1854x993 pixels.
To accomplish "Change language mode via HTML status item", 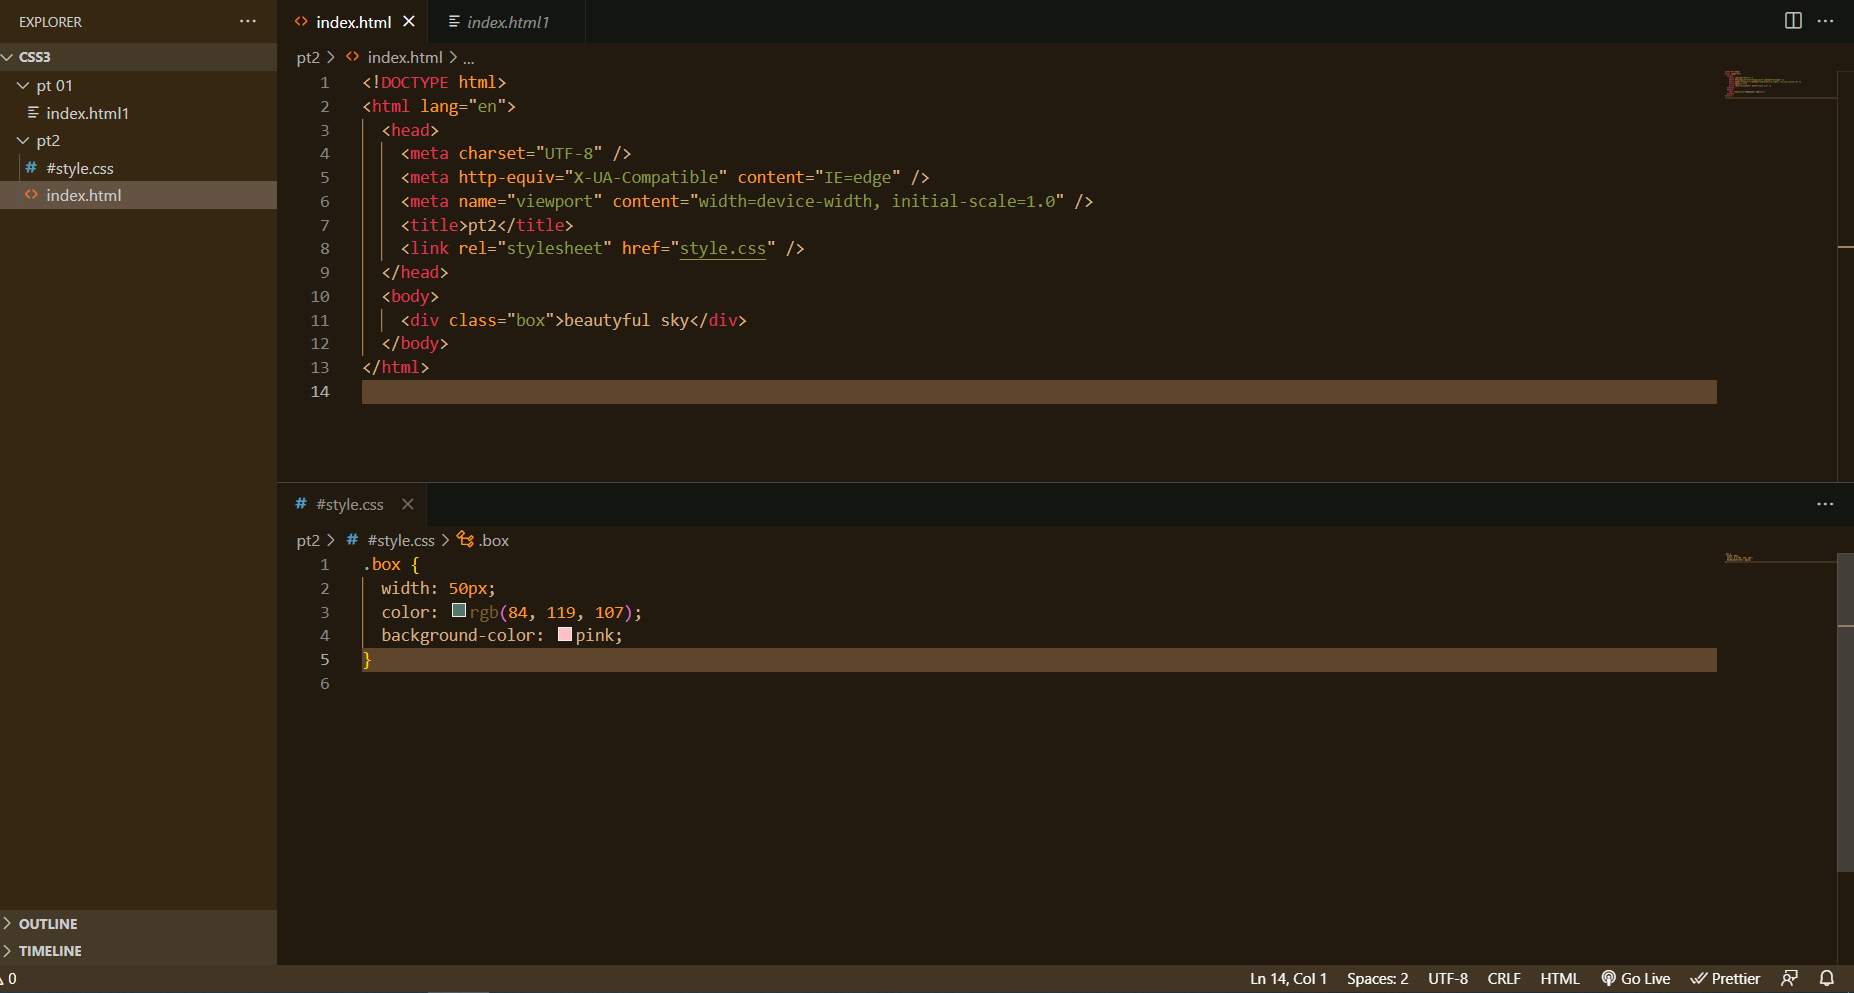I will click(x=1560, y=978).
